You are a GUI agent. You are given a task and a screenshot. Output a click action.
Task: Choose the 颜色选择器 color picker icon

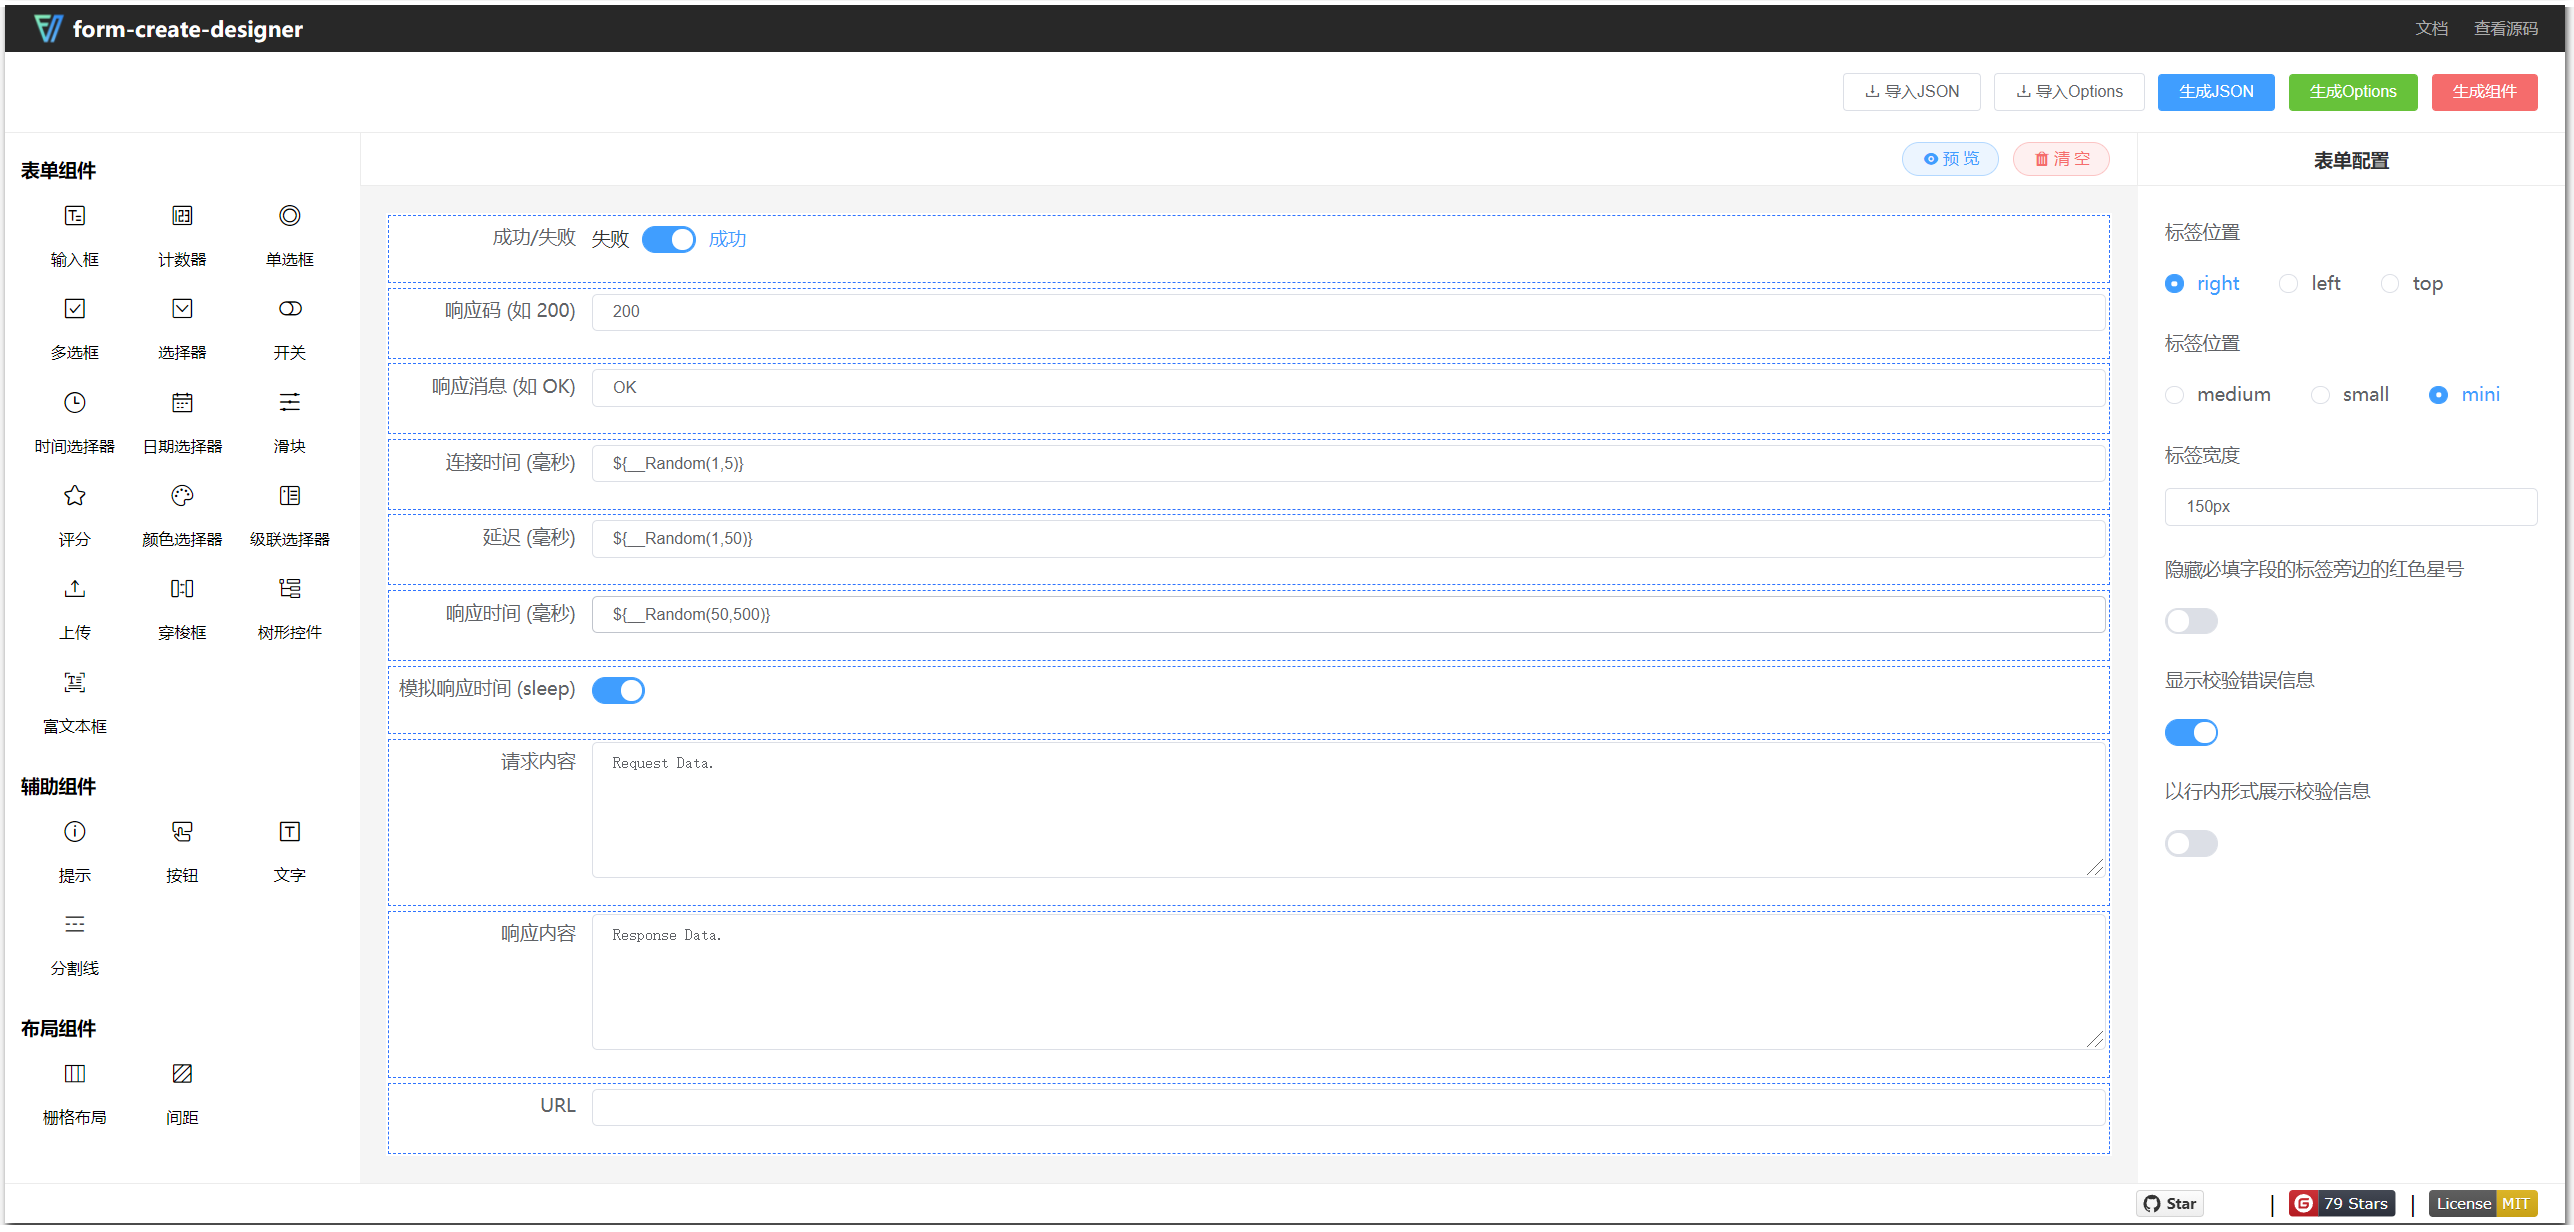pos(182,496)
